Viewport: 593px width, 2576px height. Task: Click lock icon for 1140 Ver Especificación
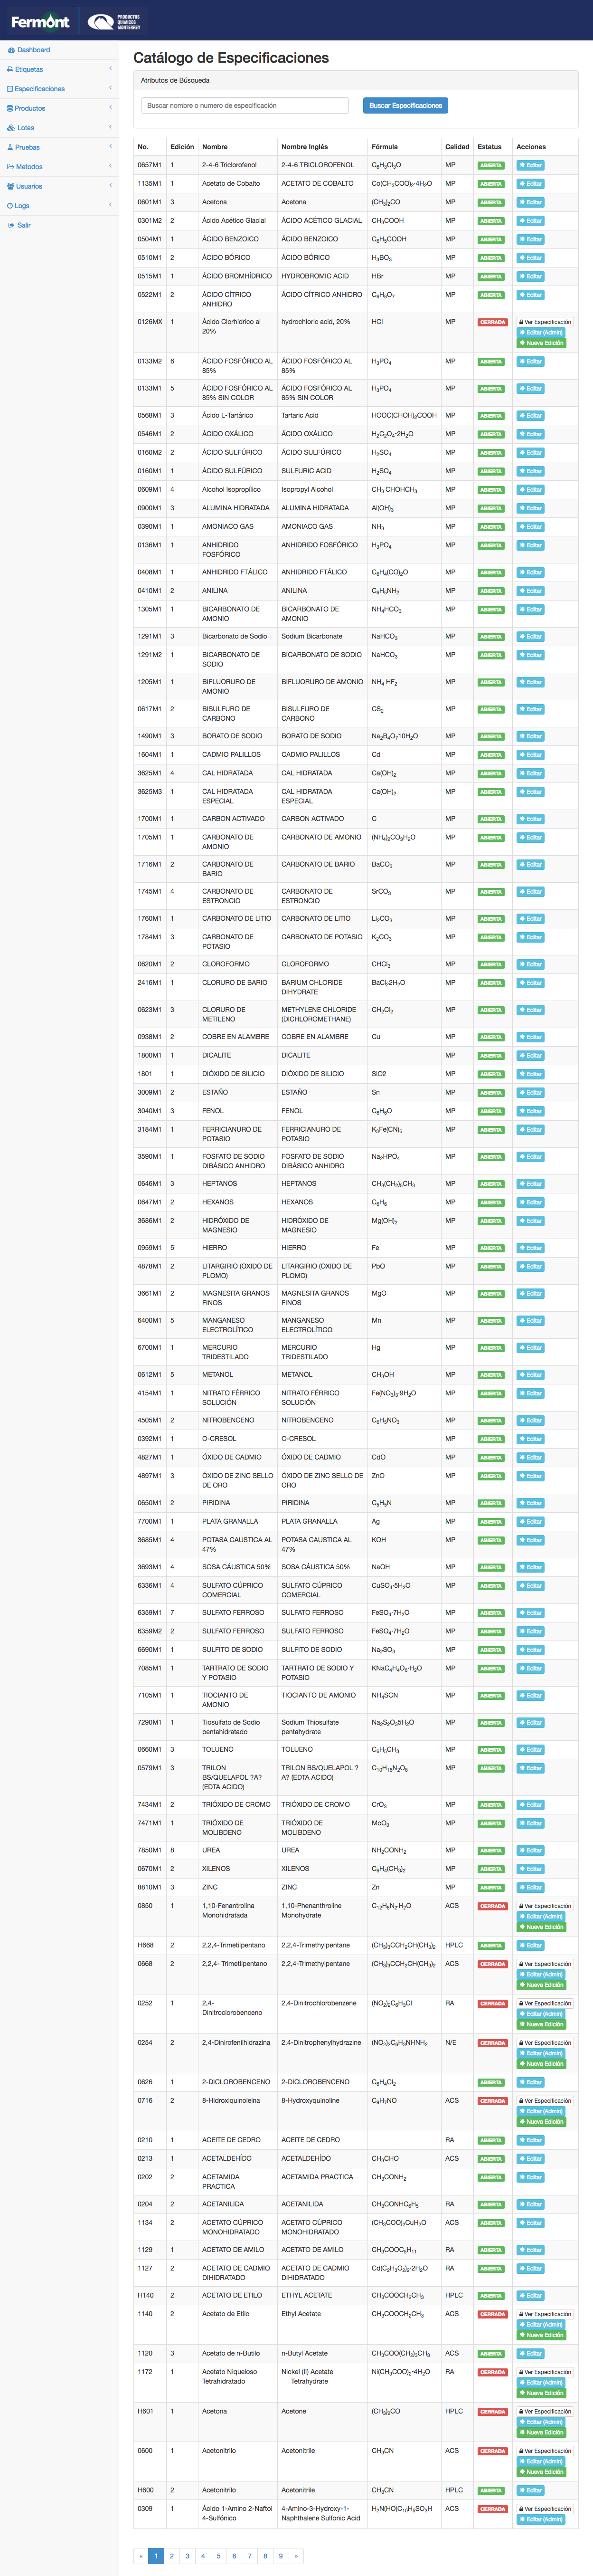coord(521,2314)
